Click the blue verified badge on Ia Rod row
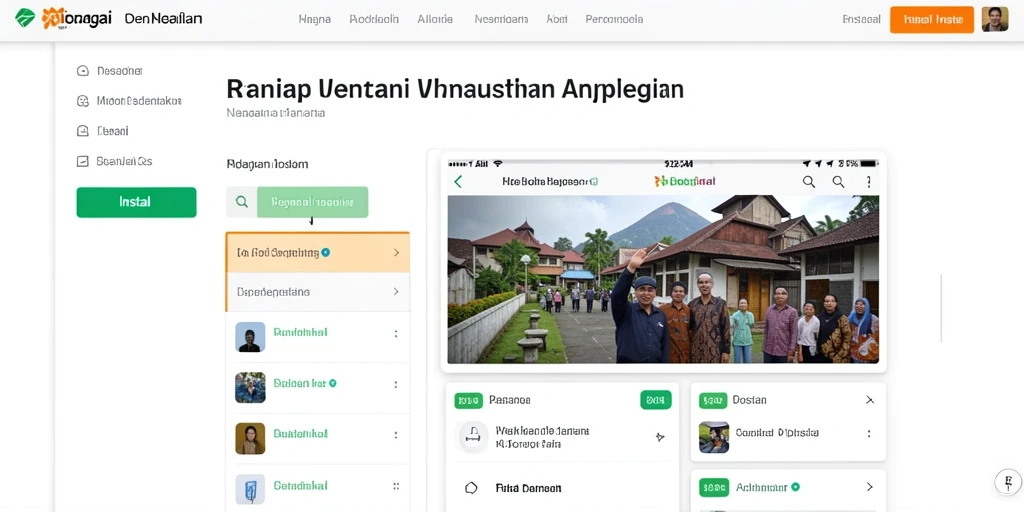Image resolution: width=1024 pixels, height=512 pixels. [326, 252]
